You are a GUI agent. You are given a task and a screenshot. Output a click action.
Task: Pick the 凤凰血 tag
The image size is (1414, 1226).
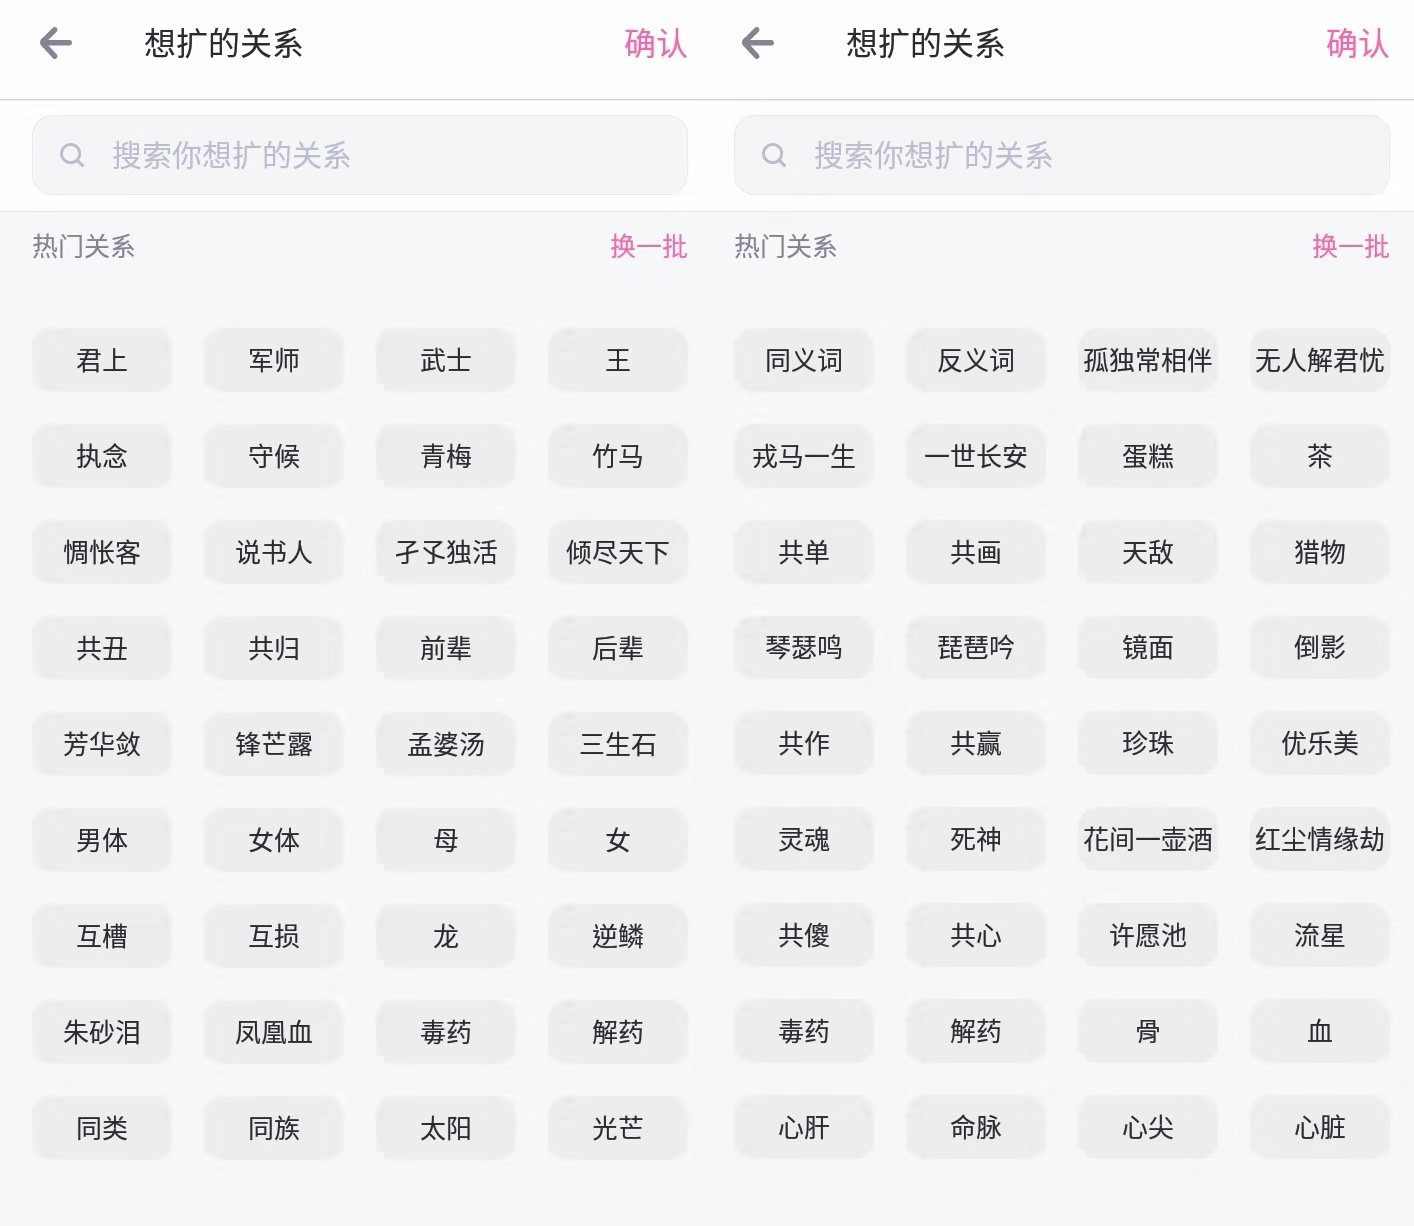click(x=274, y=1032)
